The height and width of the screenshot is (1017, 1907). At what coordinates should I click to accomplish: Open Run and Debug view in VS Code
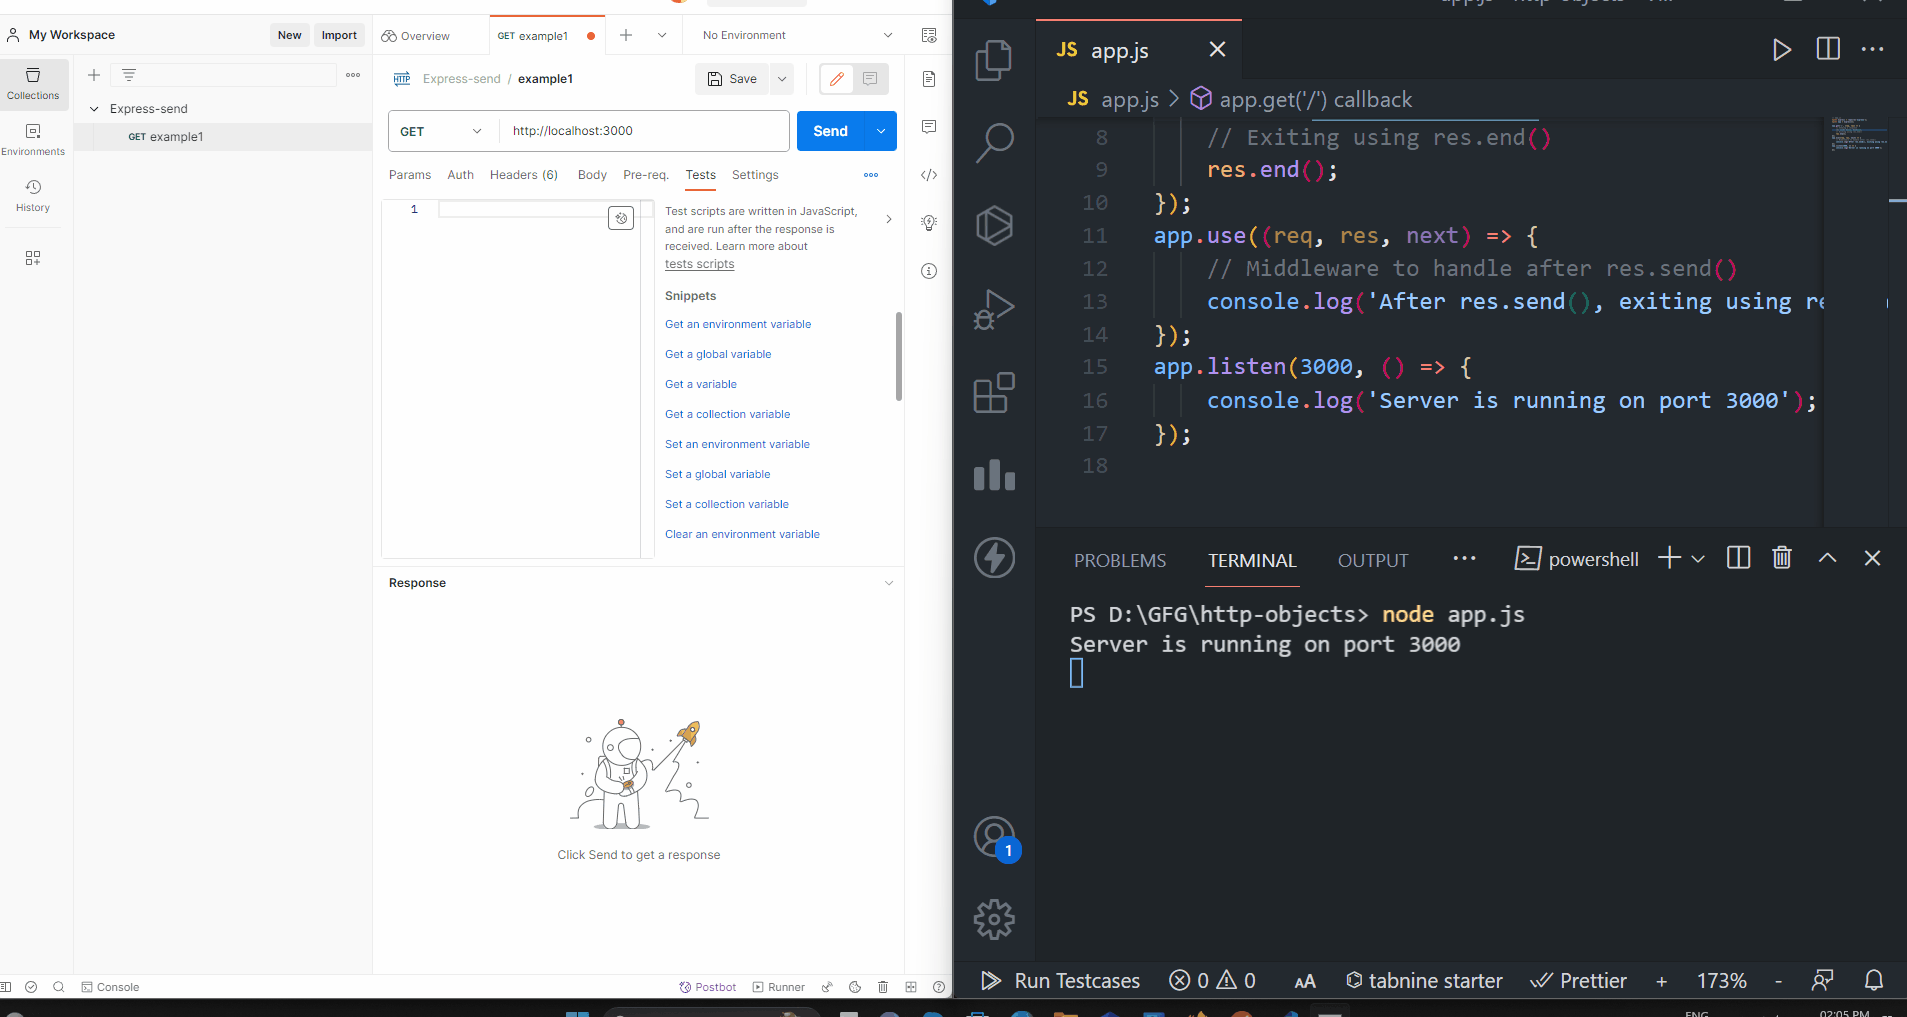pos(994,309)
